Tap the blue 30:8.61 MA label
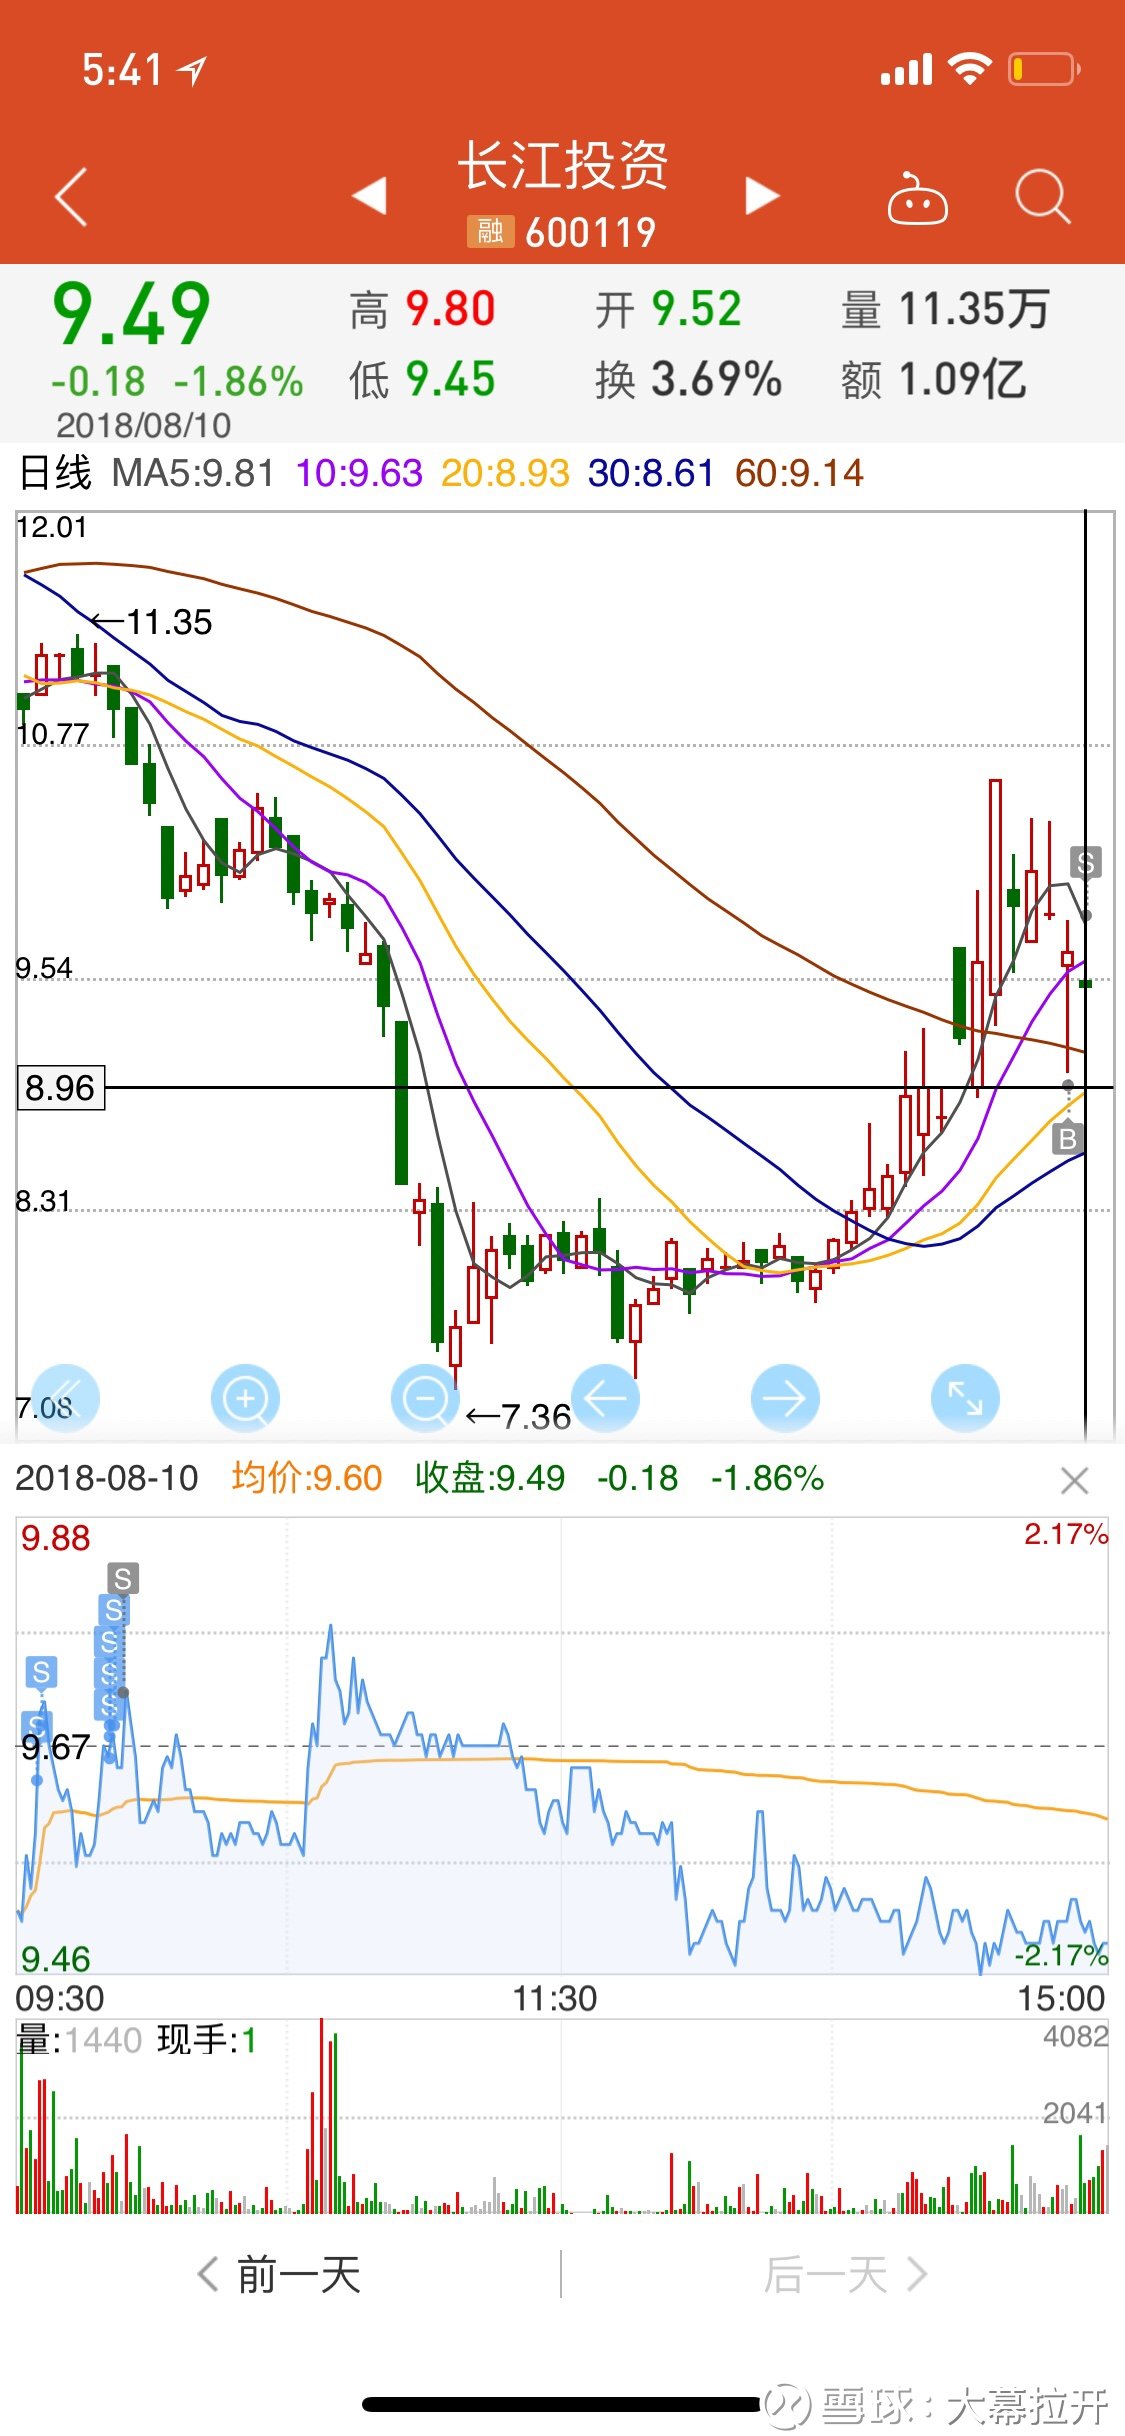Viewport: 1125px width, 2436px height. 651,473
